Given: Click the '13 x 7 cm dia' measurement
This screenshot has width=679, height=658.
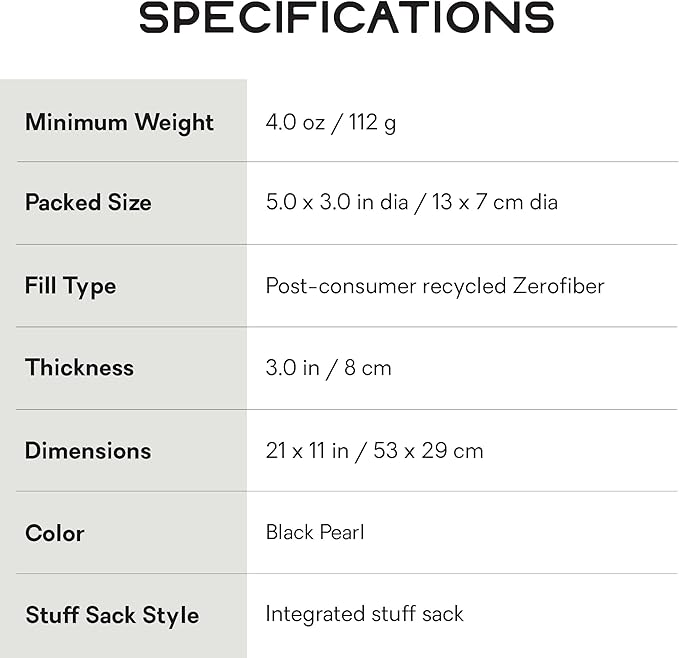Looking at the screenshot, I should pos(495,202).
